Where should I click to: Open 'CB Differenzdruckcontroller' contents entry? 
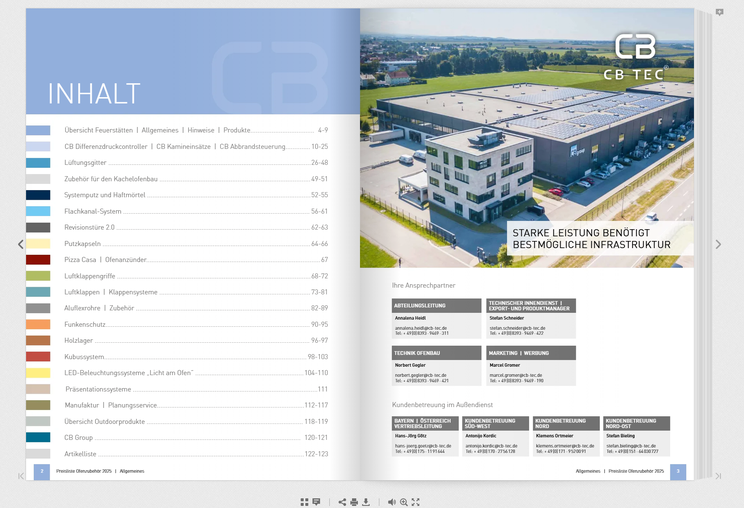tap(196, 147)
